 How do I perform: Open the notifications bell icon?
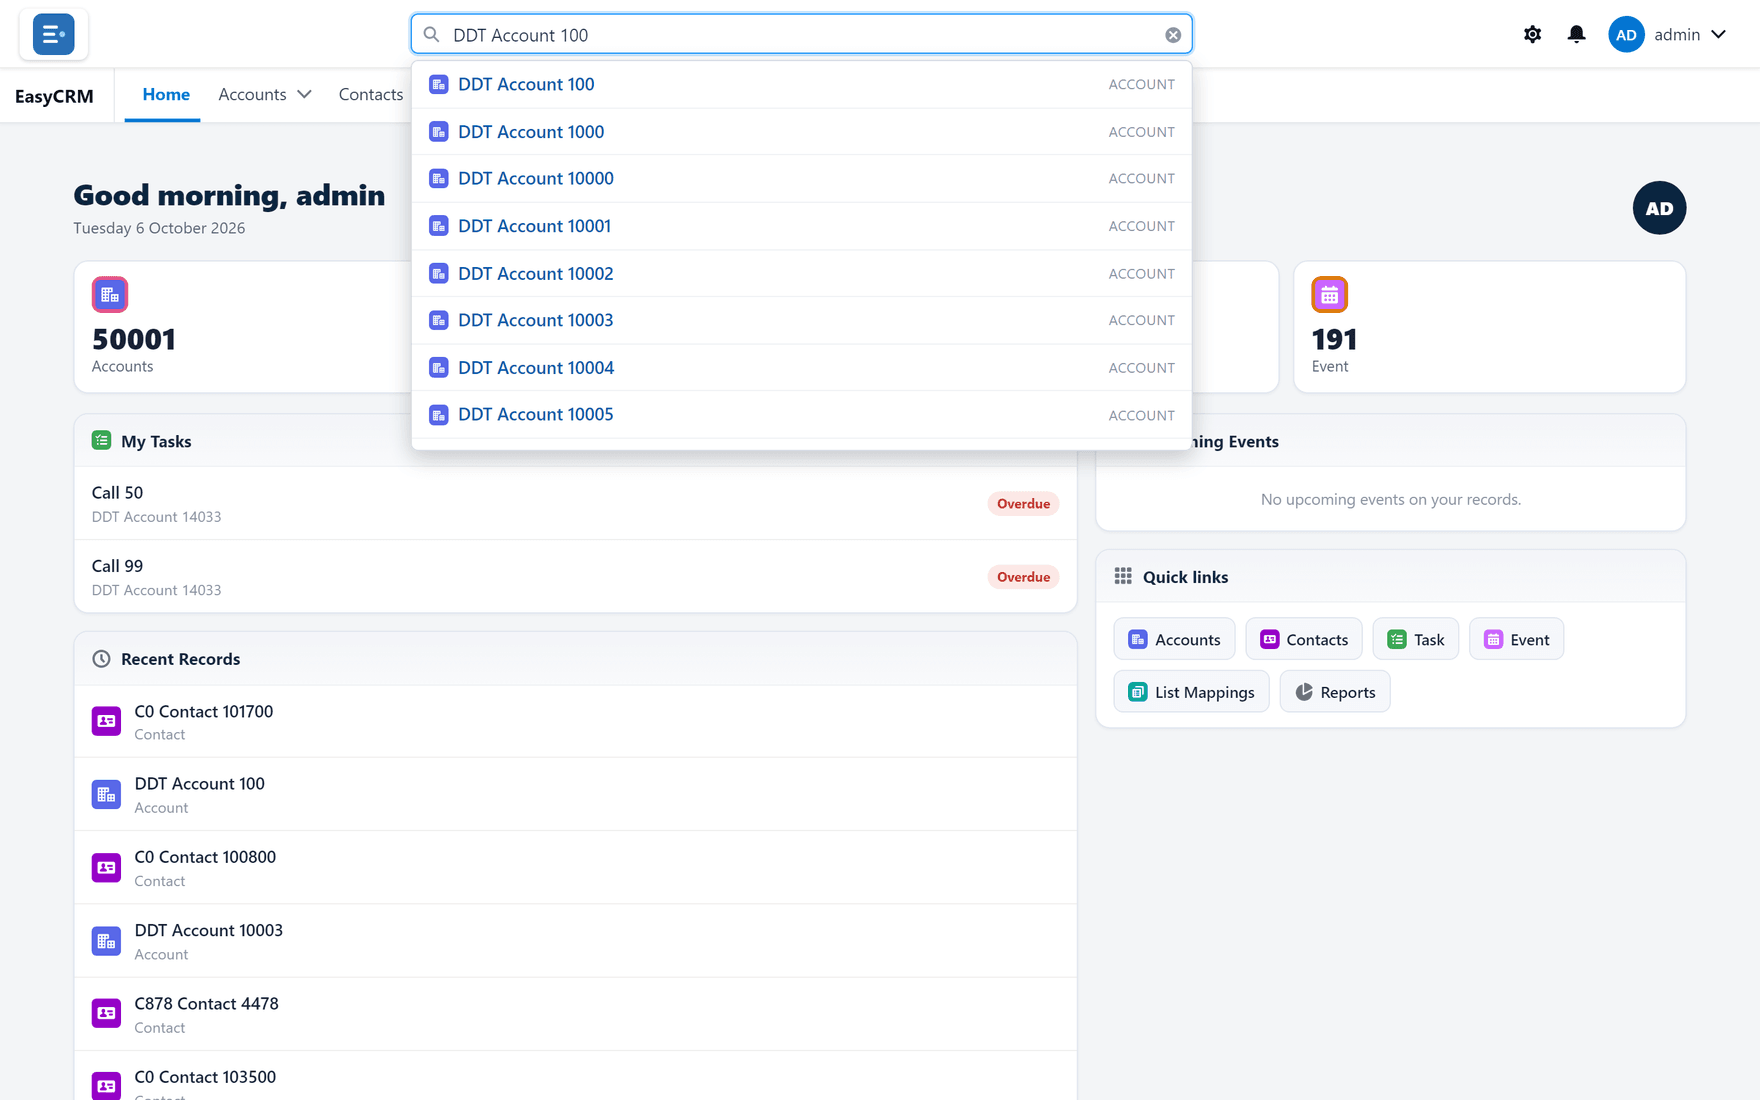click(1576, 34)
